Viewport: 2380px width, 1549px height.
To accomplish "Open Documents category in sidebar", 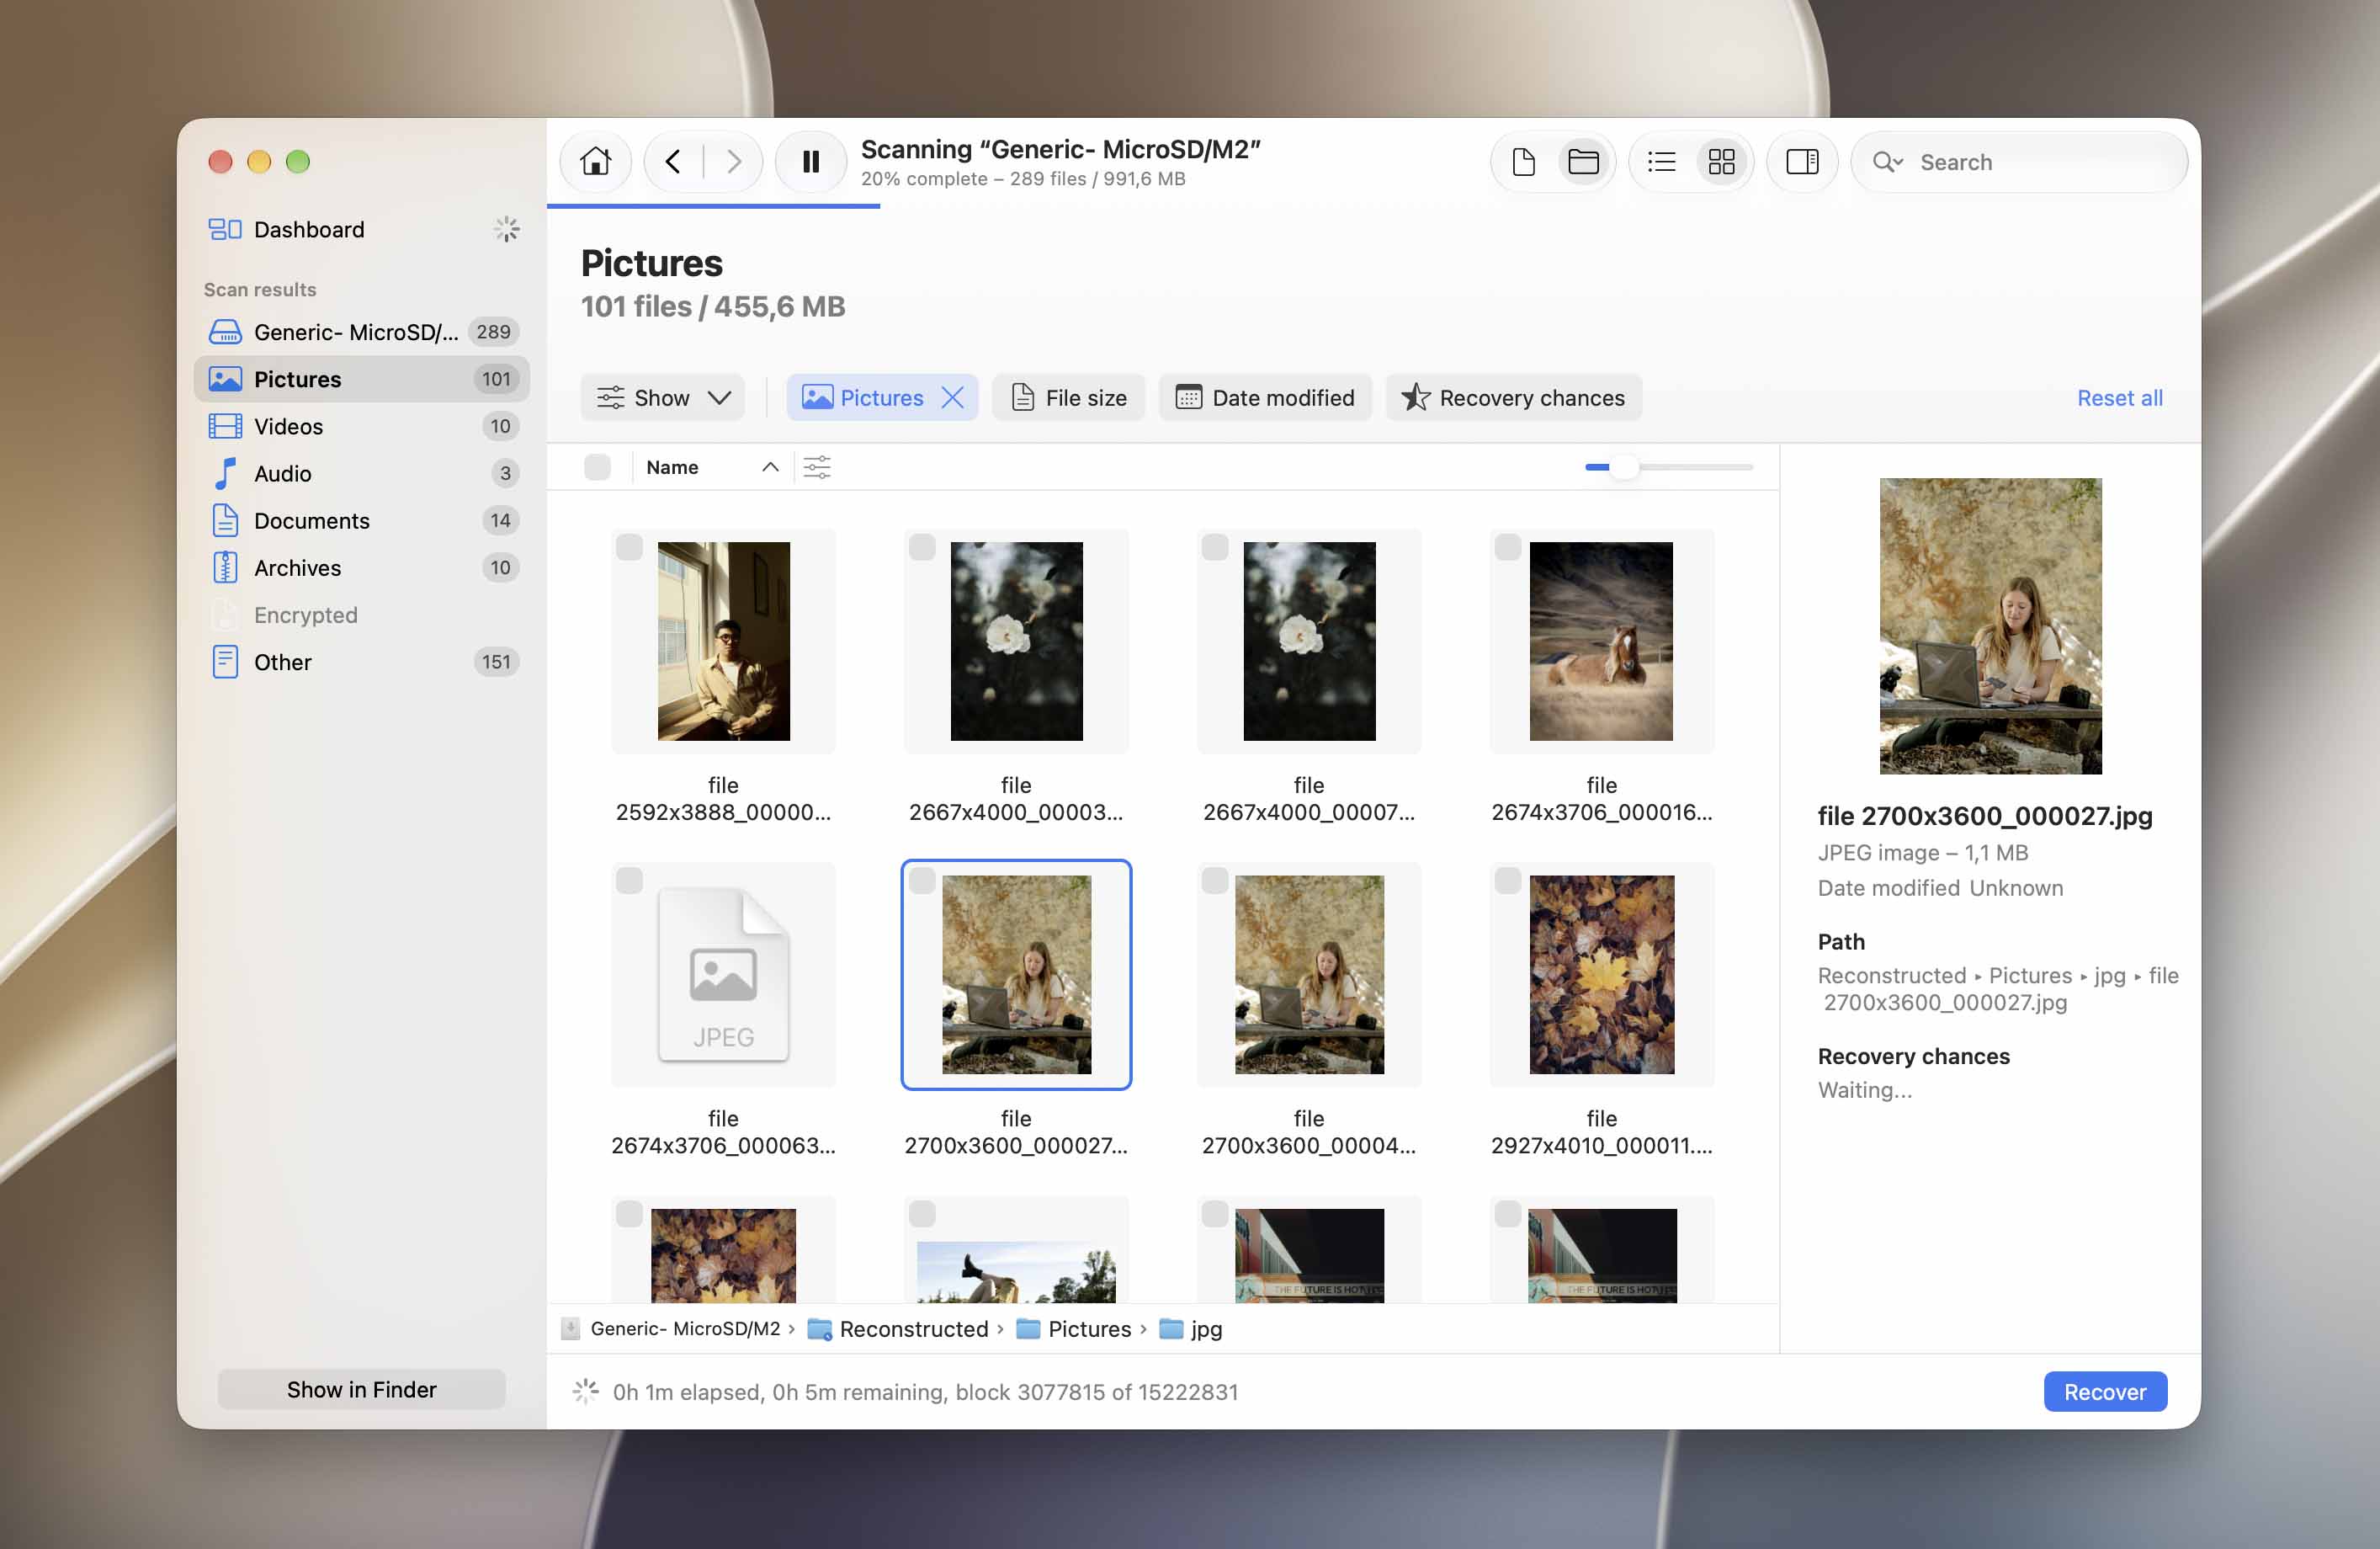I will (x=362, y=520).
